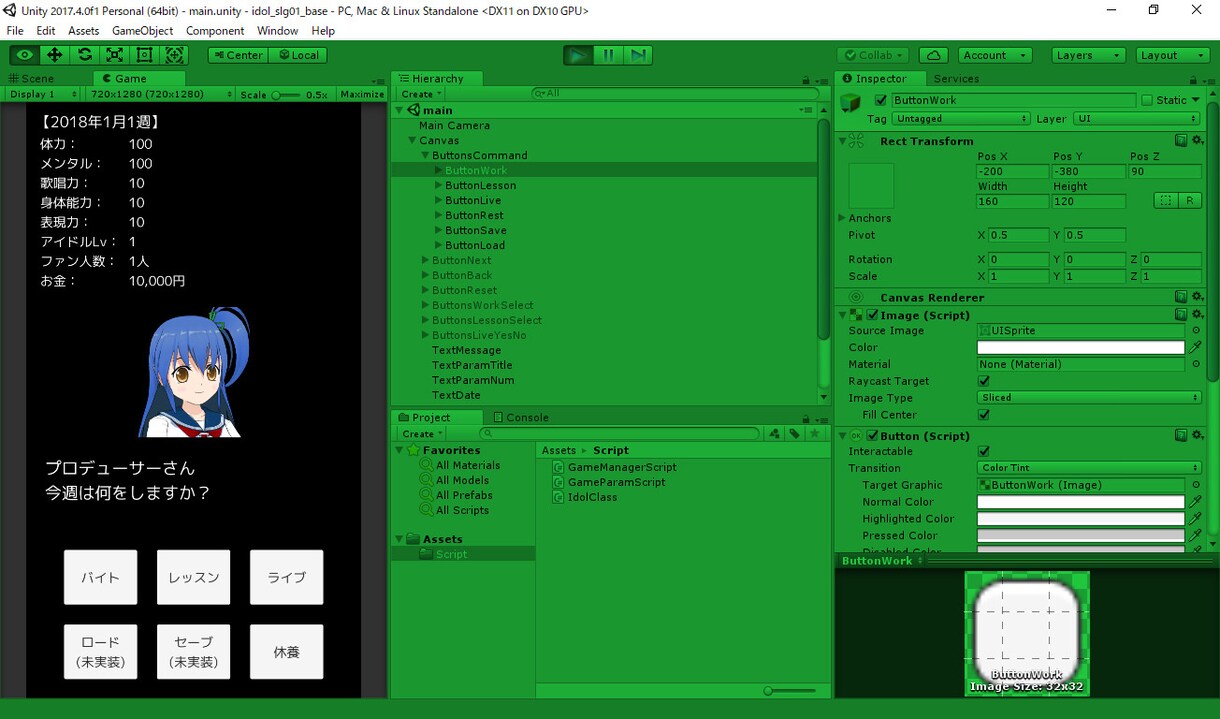Viewport: 1220px width, 719px height.
Task: Disable the Image (Script) component checkbox
Action: click(x=872, y=315)
